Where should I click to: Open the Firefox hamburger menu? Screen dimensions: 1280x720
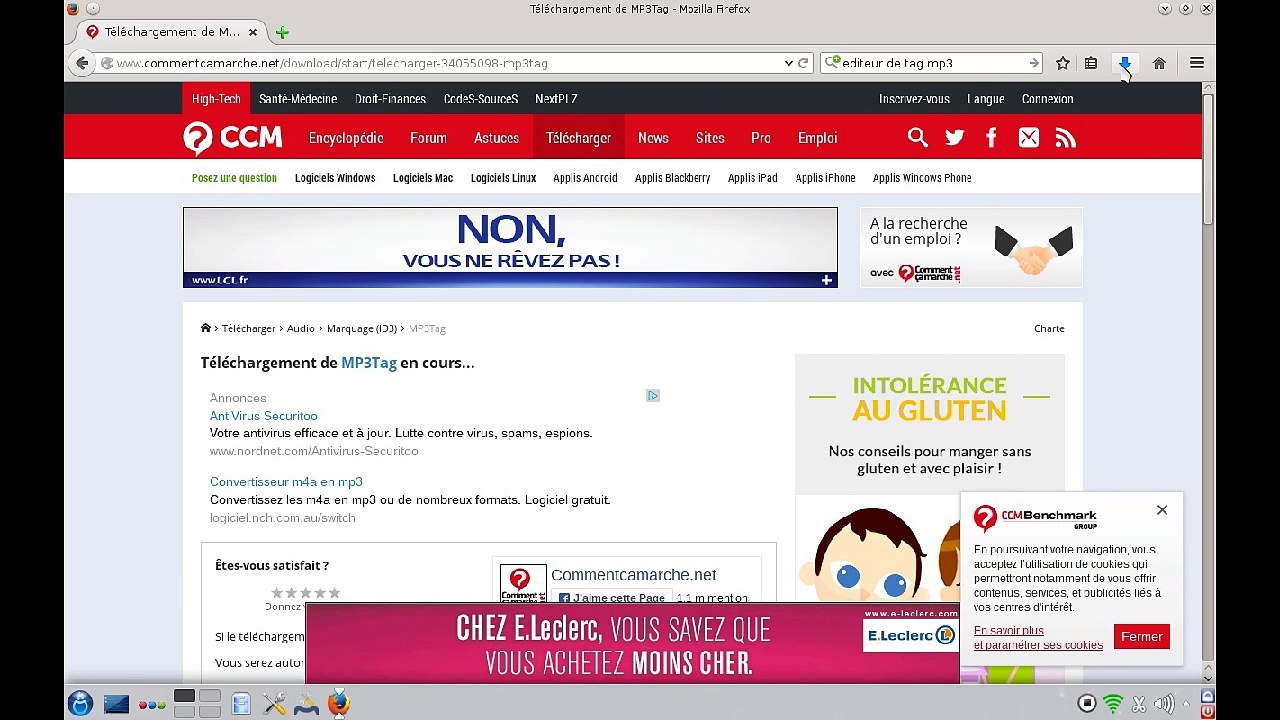point(1196,63)
